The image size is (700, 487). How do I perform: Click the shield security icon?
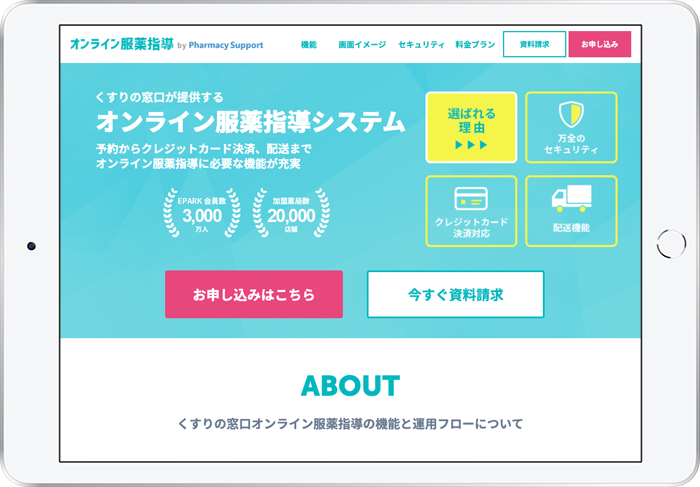click(x=571, y=114)
